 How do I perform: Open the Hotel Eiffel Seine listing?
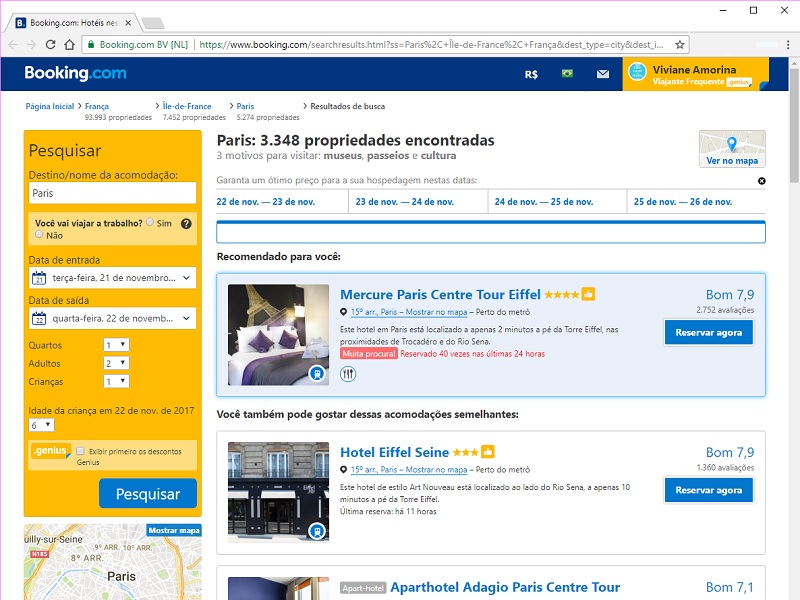click(x=394, y=453)
